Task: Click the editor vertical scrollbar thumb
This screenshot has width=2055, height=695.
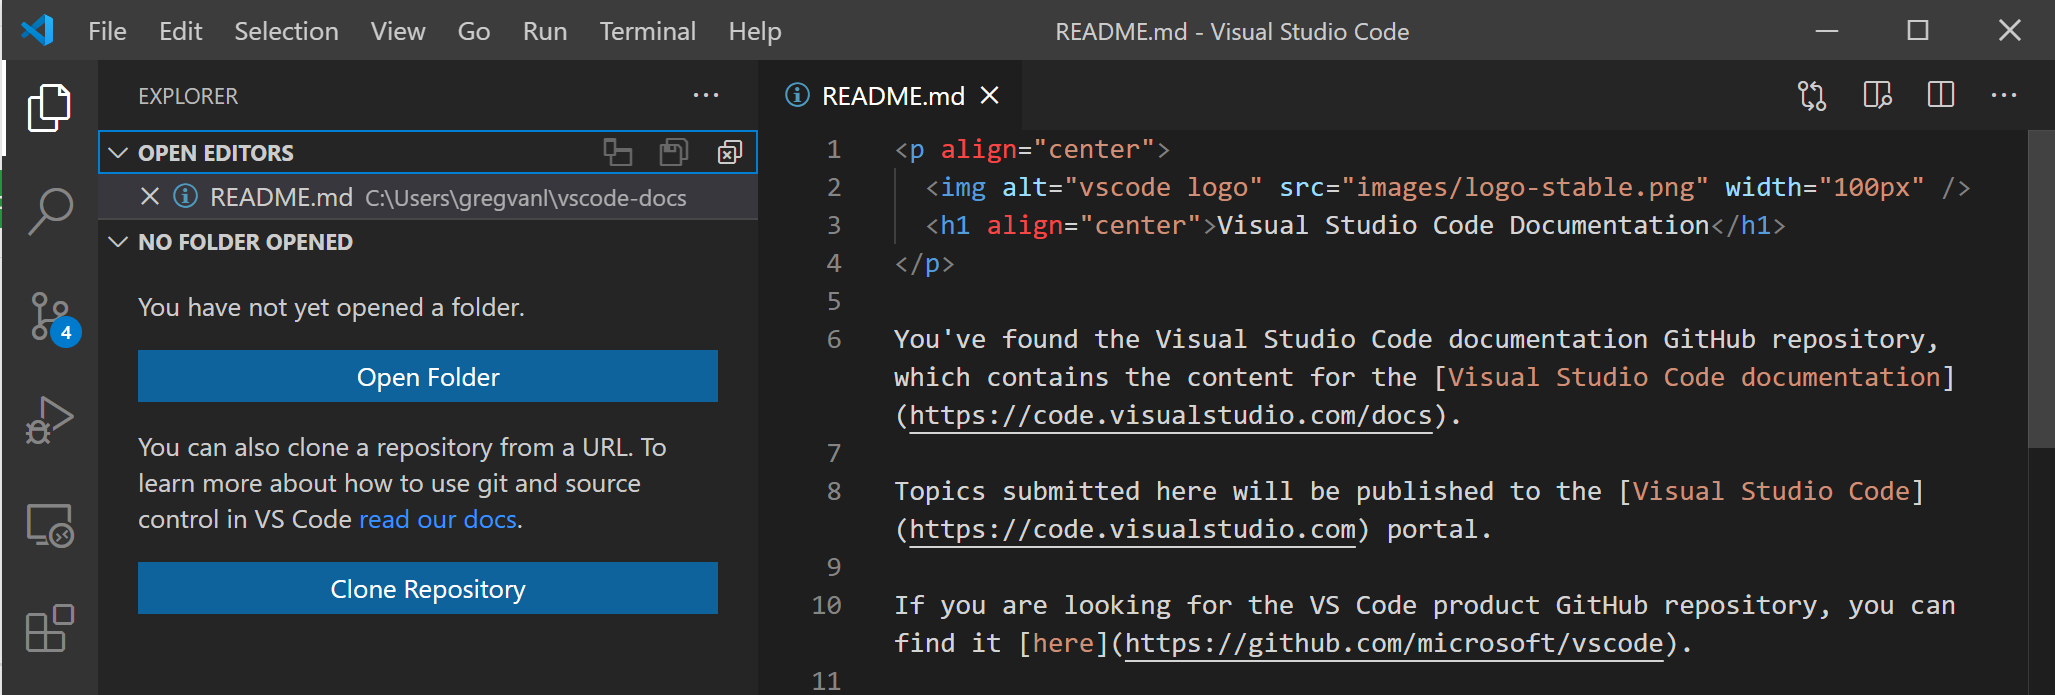Action: [x=2040, y=288]
